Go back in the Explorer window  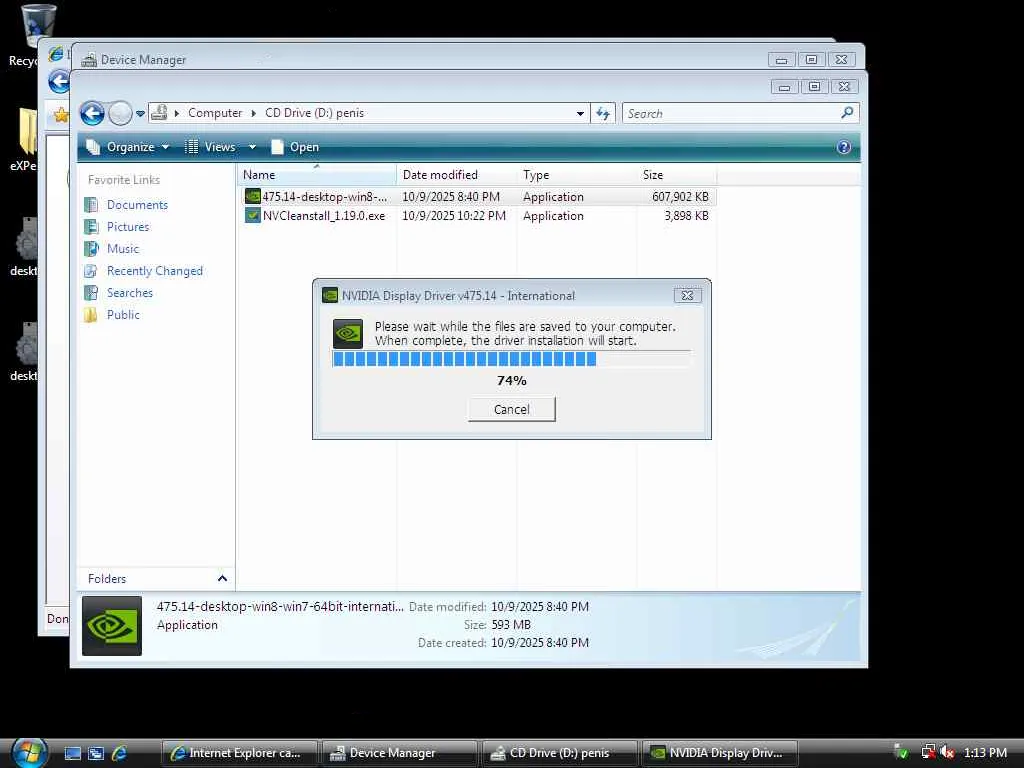(92, 114)
